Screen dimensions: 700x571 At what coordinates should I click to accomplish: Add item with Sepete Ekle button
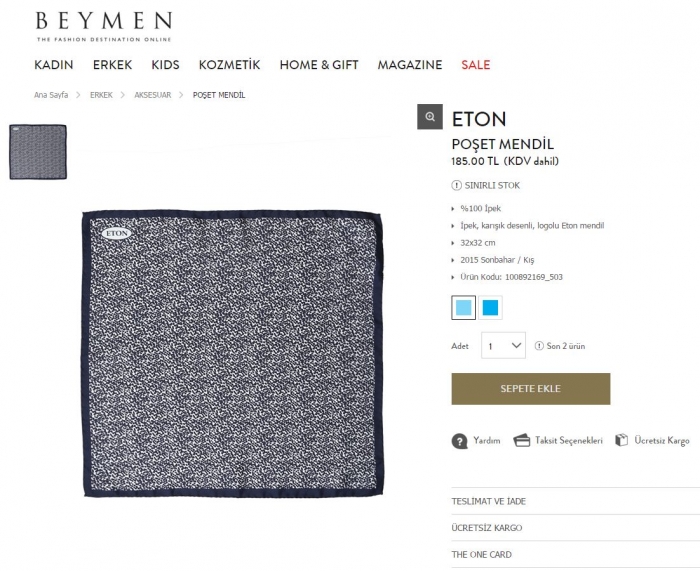(x=531, y=389)
